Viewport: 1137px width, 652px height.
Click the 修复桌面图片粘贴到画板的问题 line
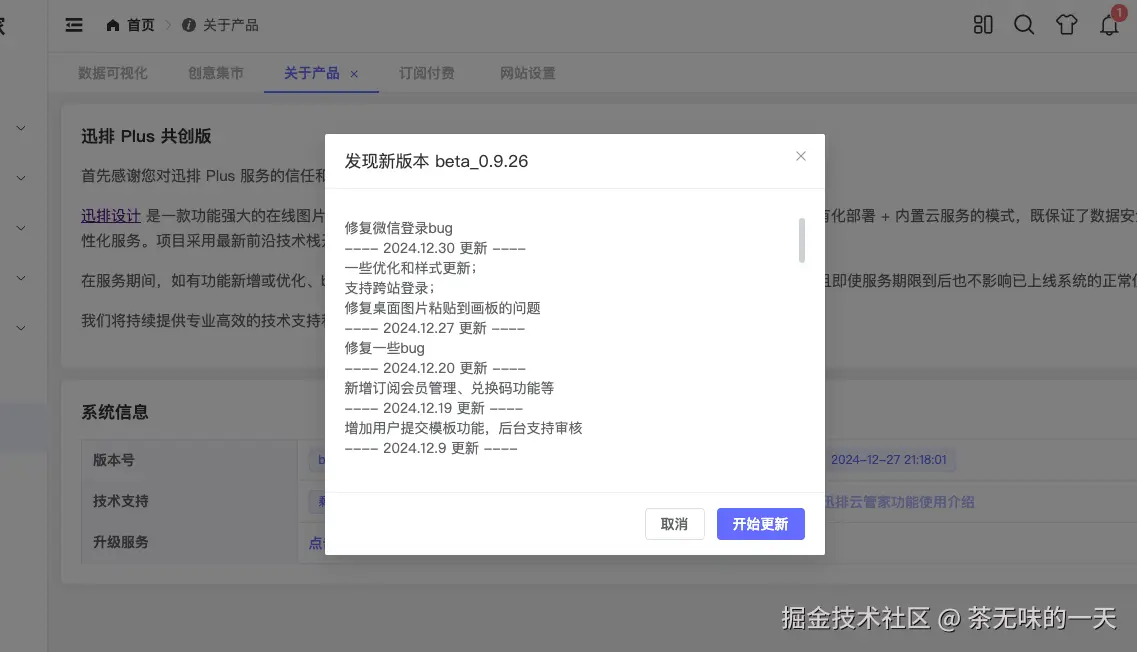click(442, 308)
